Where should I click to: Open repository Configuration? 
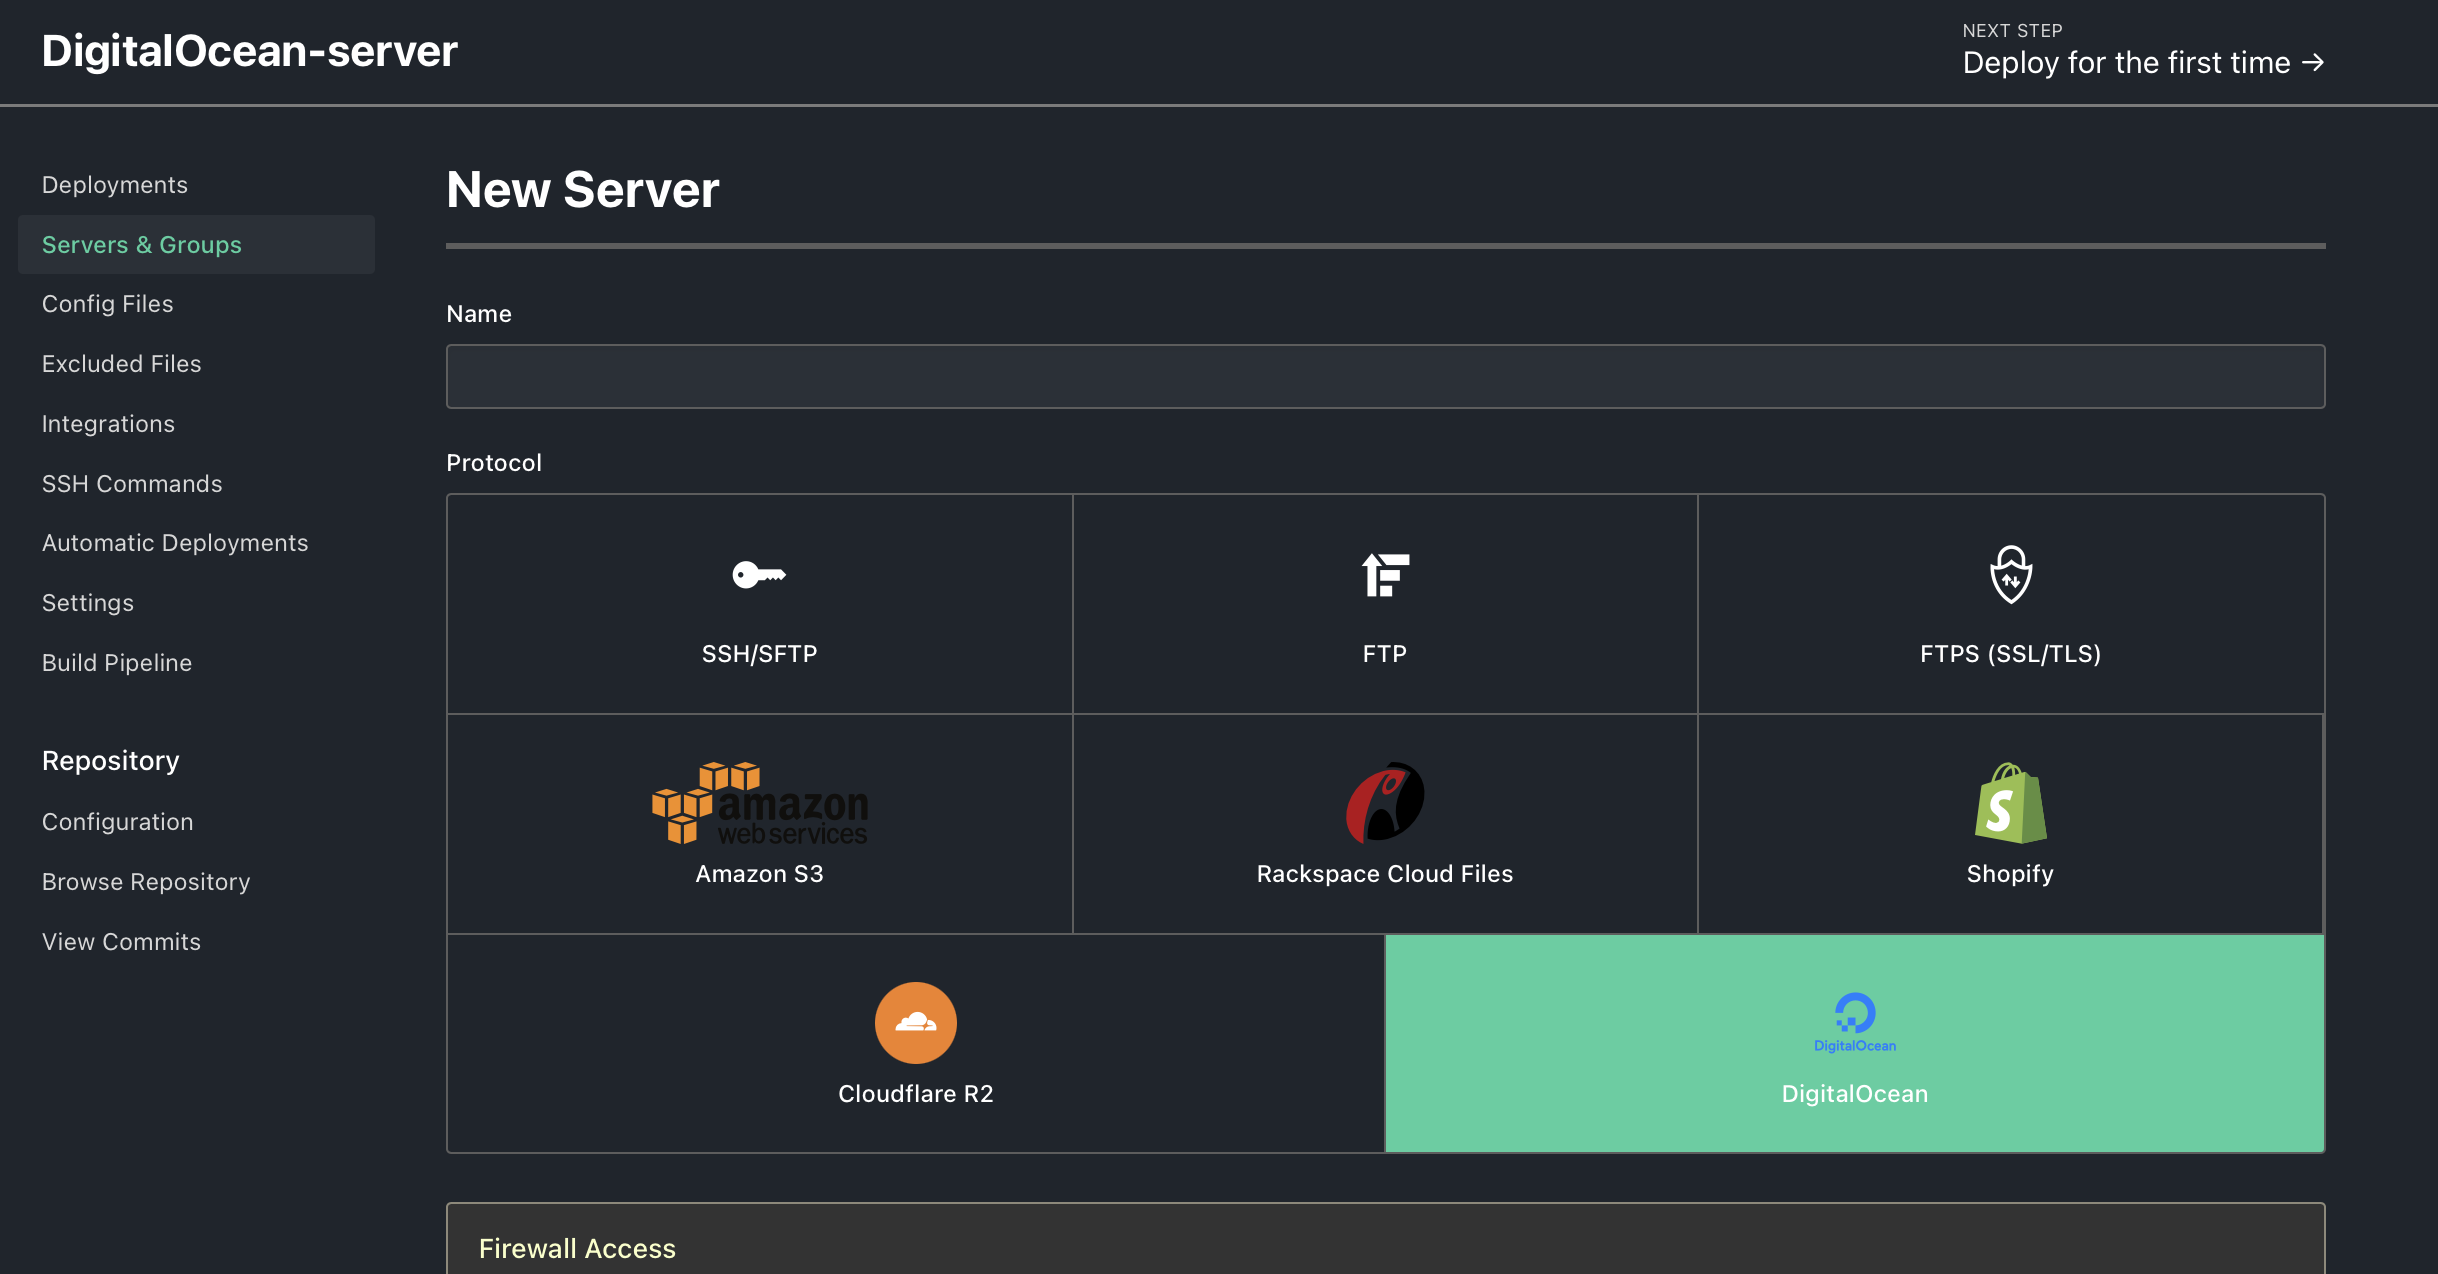tap(118, 822)
